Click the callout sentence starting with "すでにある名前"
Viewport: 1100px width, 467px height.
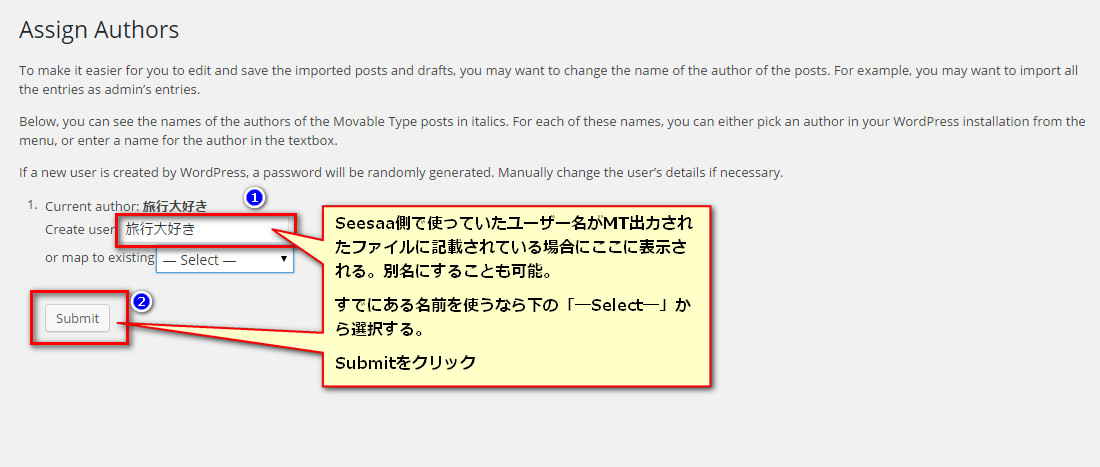(512, 316)
